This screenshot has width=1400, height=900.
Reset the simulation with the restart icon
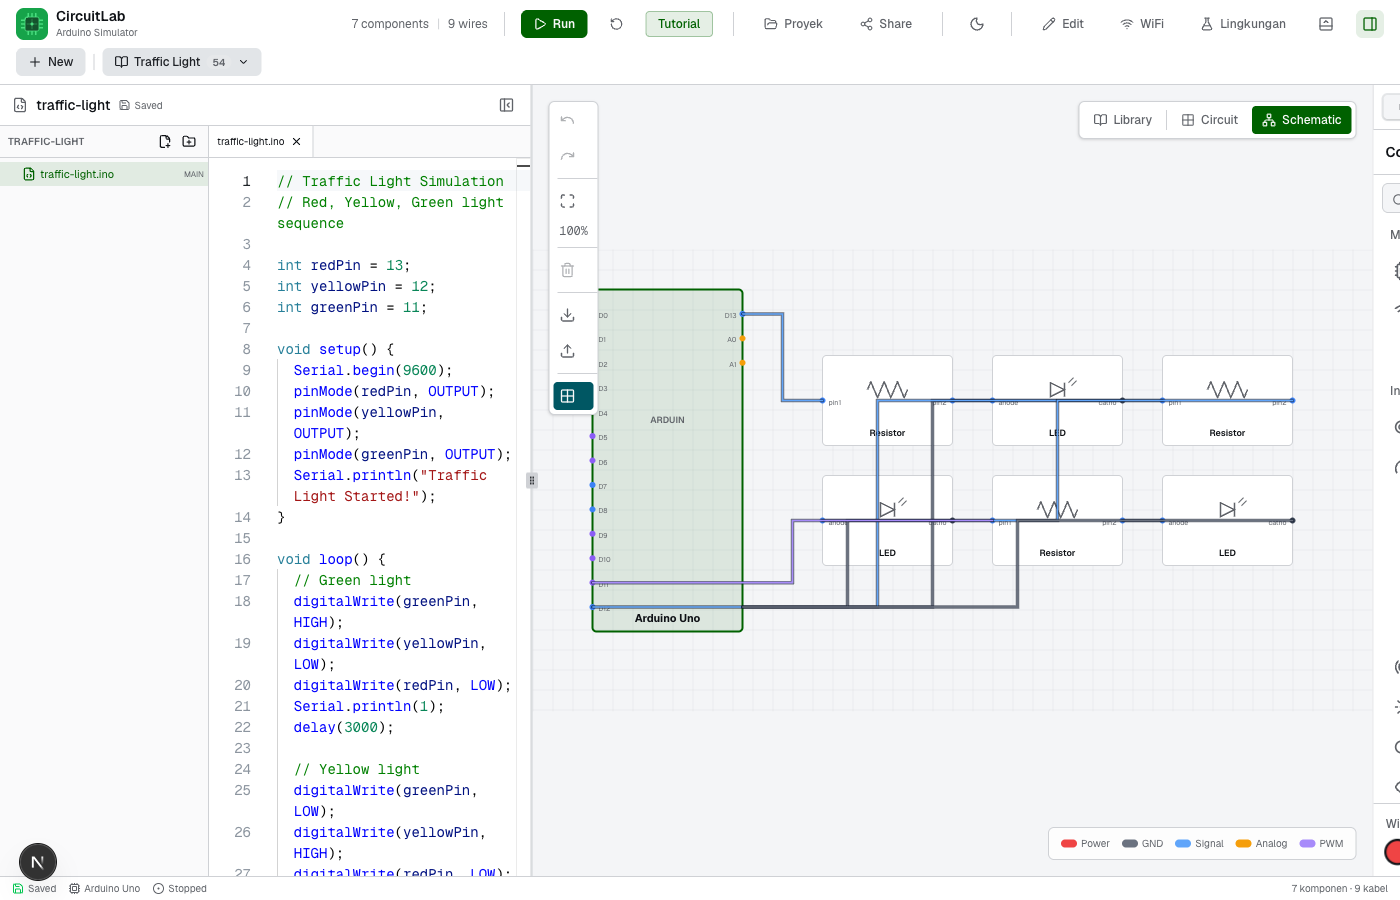(617, 24)
